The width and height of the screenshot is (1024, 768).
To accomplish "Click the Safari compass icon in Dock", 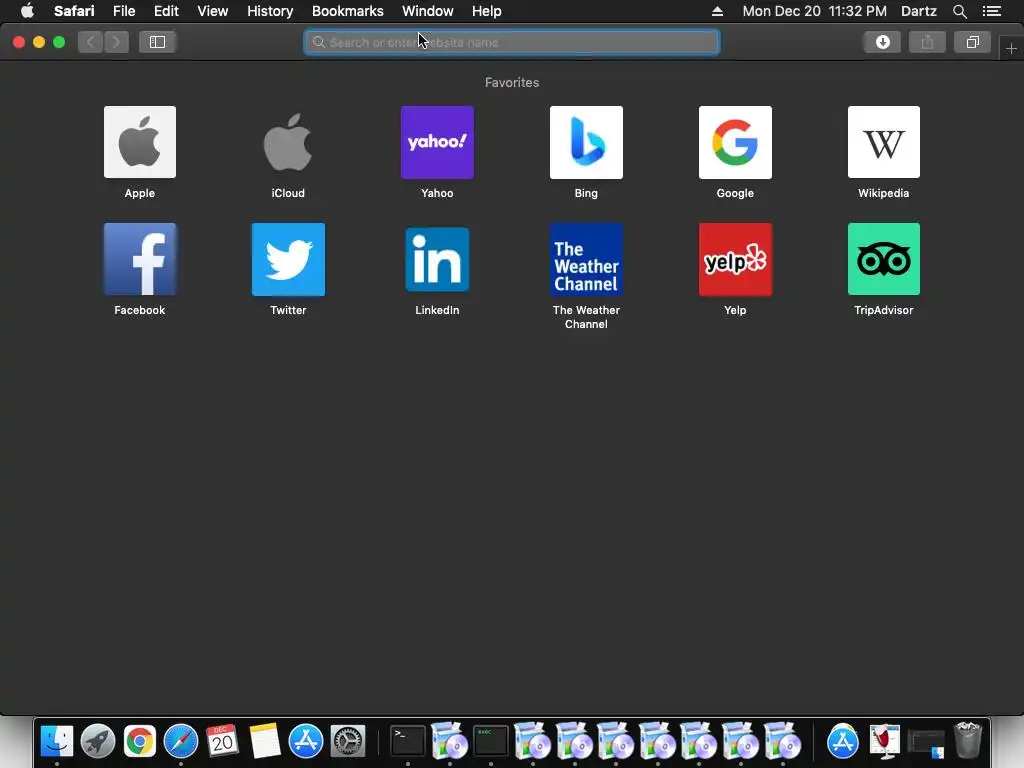I will [181, 741].
